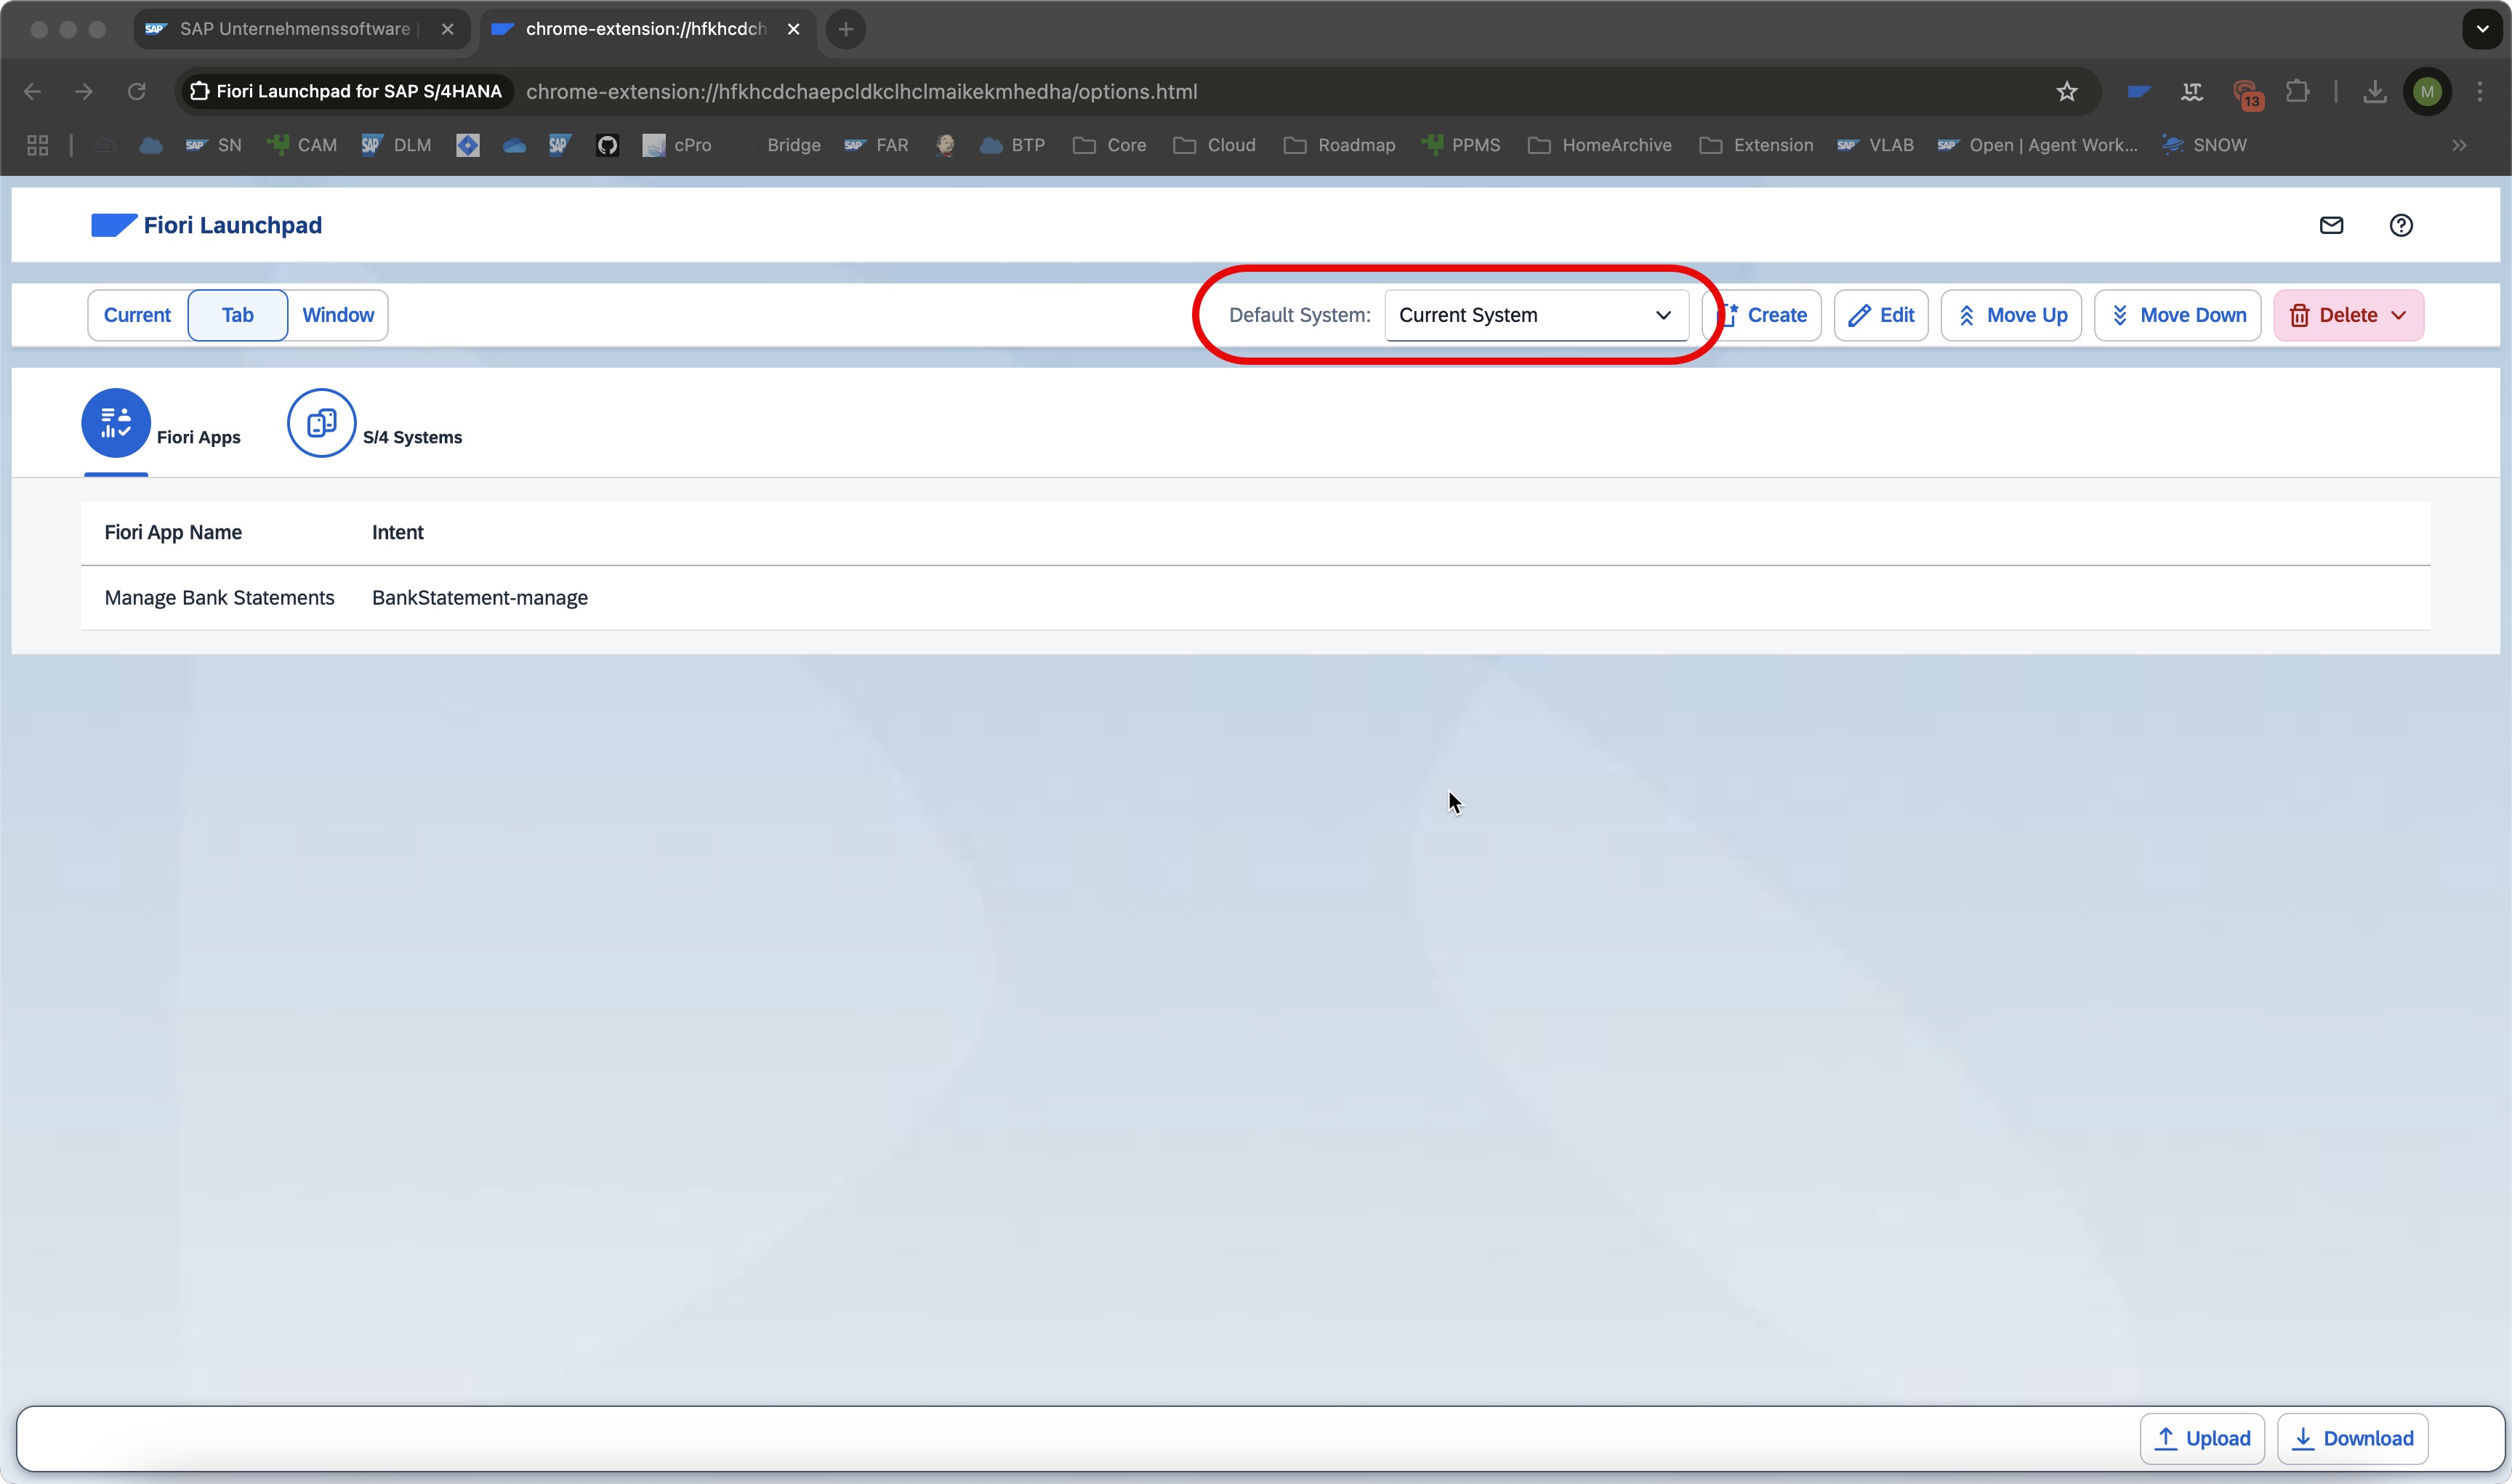Open the SNOW bookmark
The image size is (2512, 1484).
click(2204, 145)
